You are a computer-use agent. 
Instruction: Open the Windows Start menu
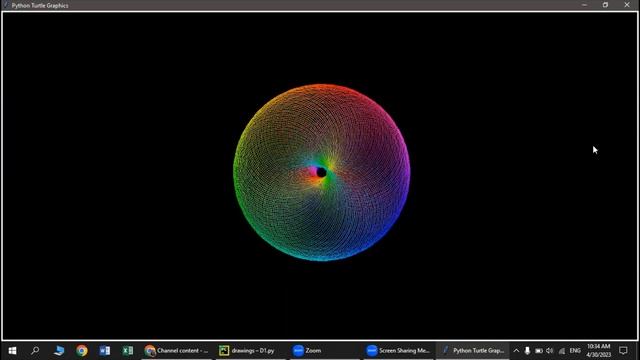[12, 351]
